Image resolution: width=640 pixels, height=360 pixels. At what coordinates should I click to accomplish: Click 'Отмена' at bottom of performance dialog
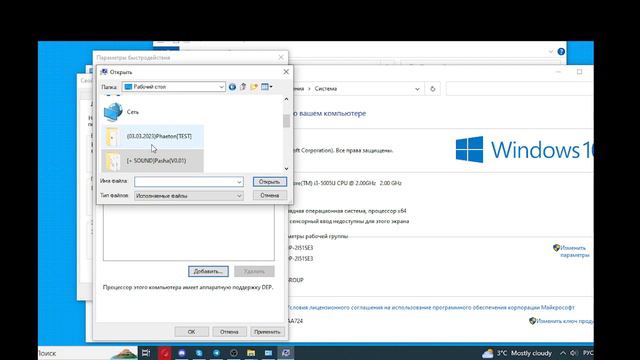[229, 332]
